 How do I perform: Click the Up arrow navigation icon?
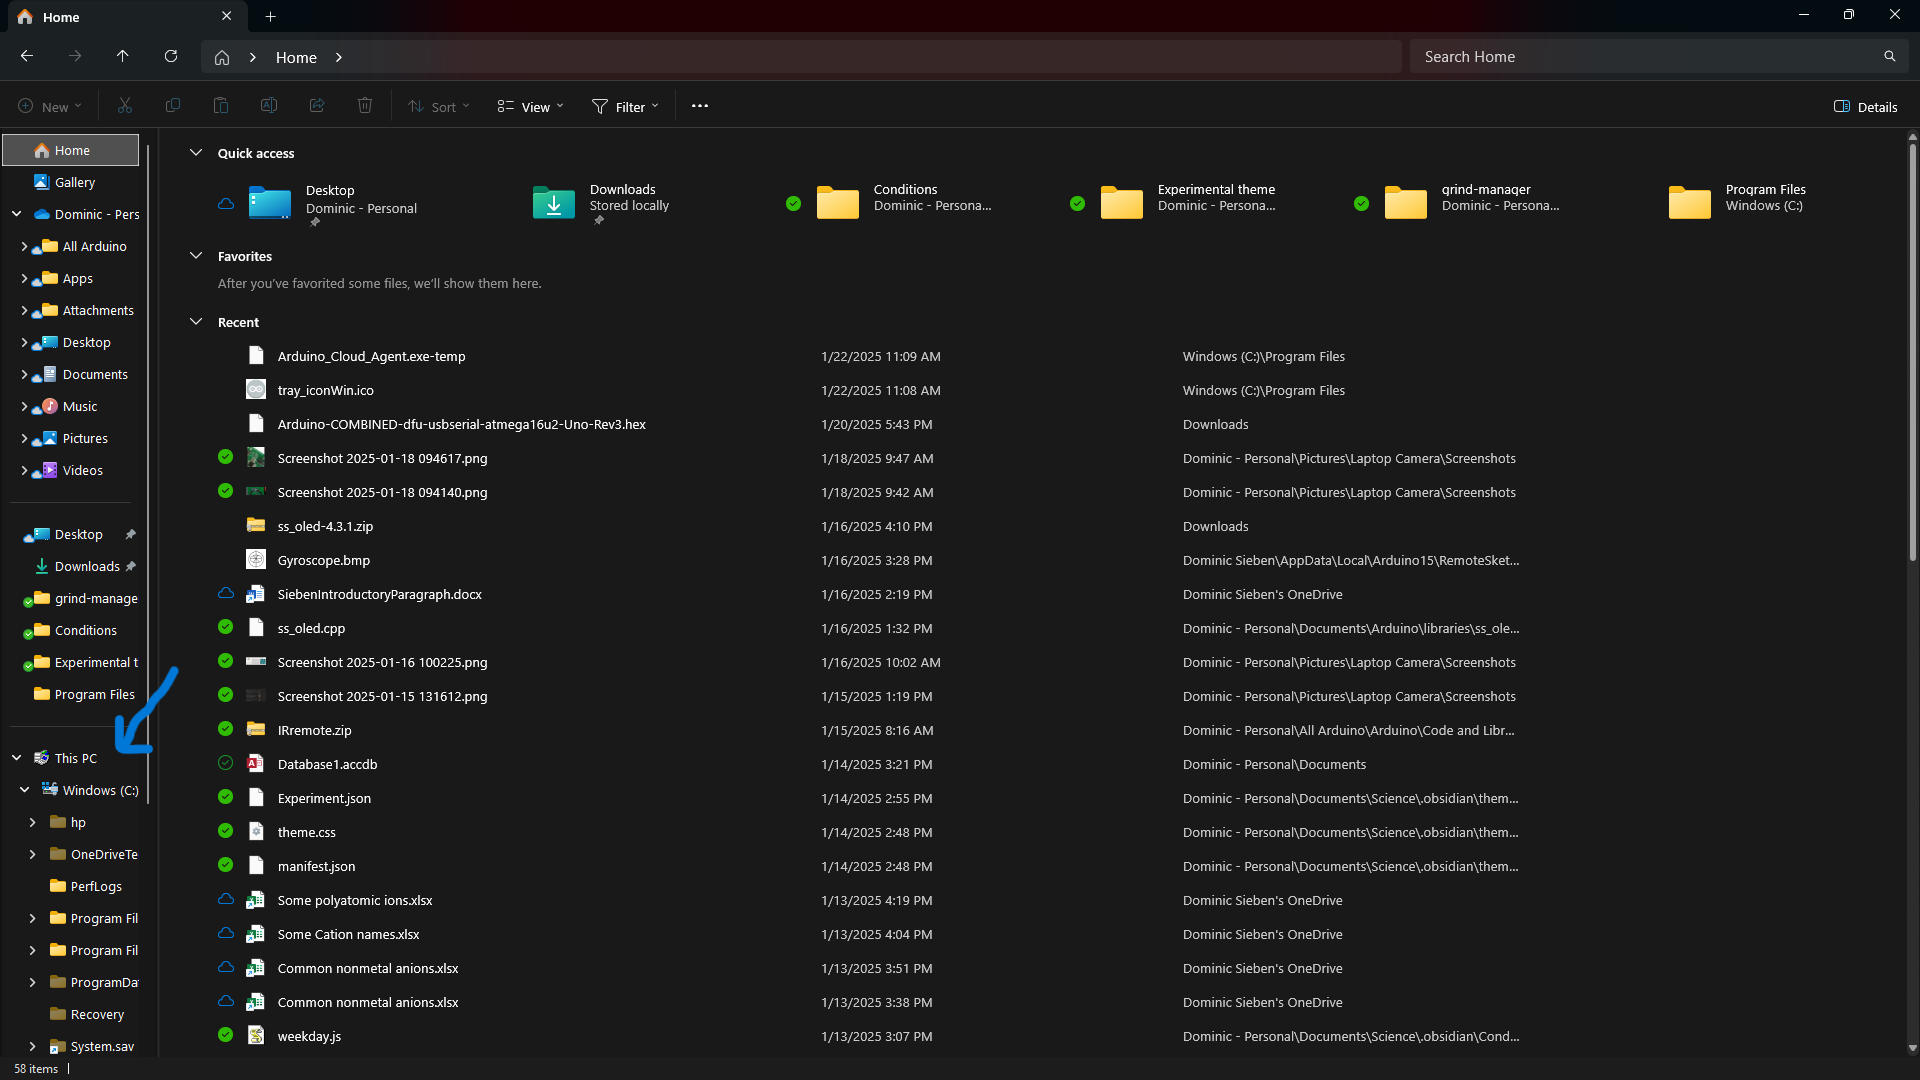[x=122, y=57]
